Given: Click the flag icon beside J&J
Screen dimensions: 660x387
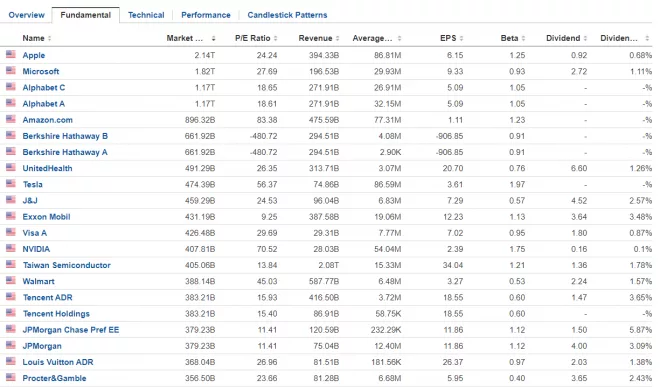Looking at the screenshot, I should pyautogui.click(x=11, y=200).
